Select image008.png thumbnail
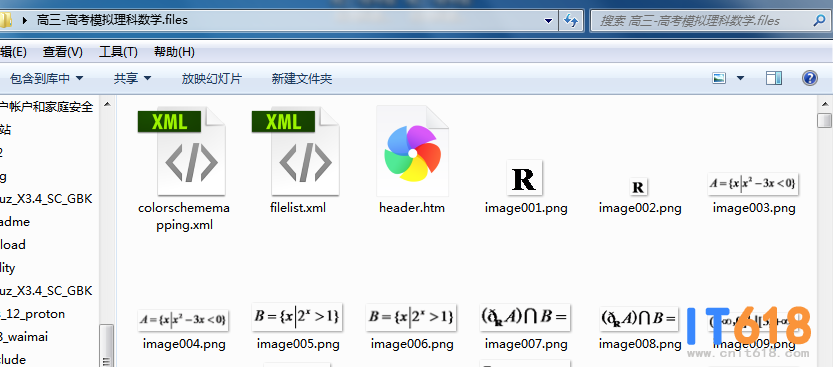 tap(639, 319)
